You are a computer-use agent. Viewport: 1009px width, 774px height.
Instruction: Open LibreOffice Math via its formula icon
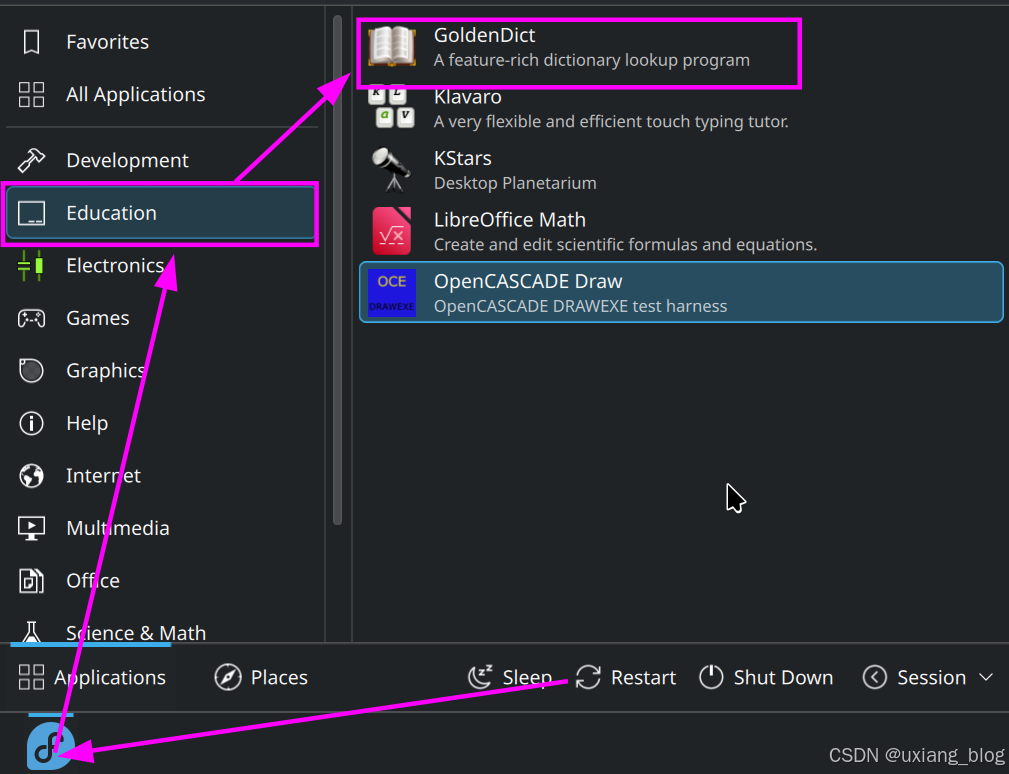tap(392, 231)
